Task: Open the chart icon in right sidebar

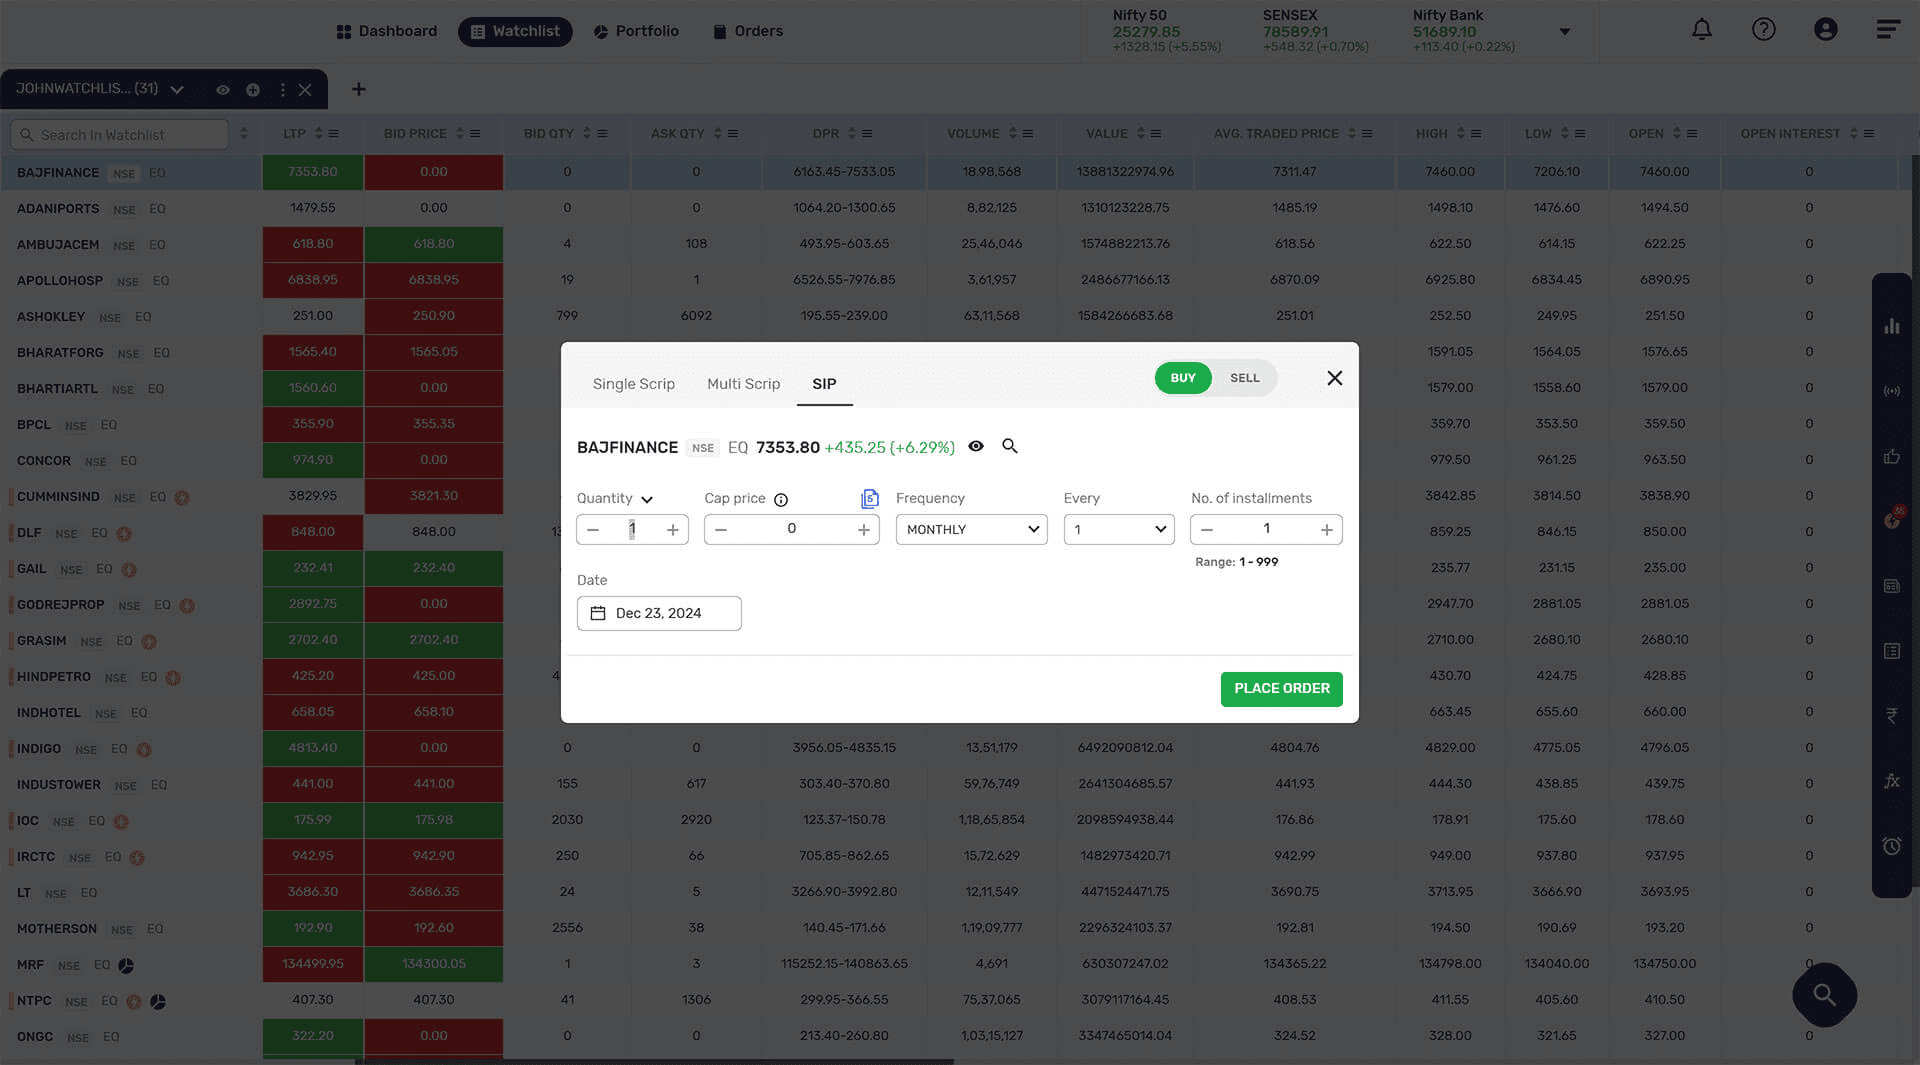Action: pos(1891,326)
